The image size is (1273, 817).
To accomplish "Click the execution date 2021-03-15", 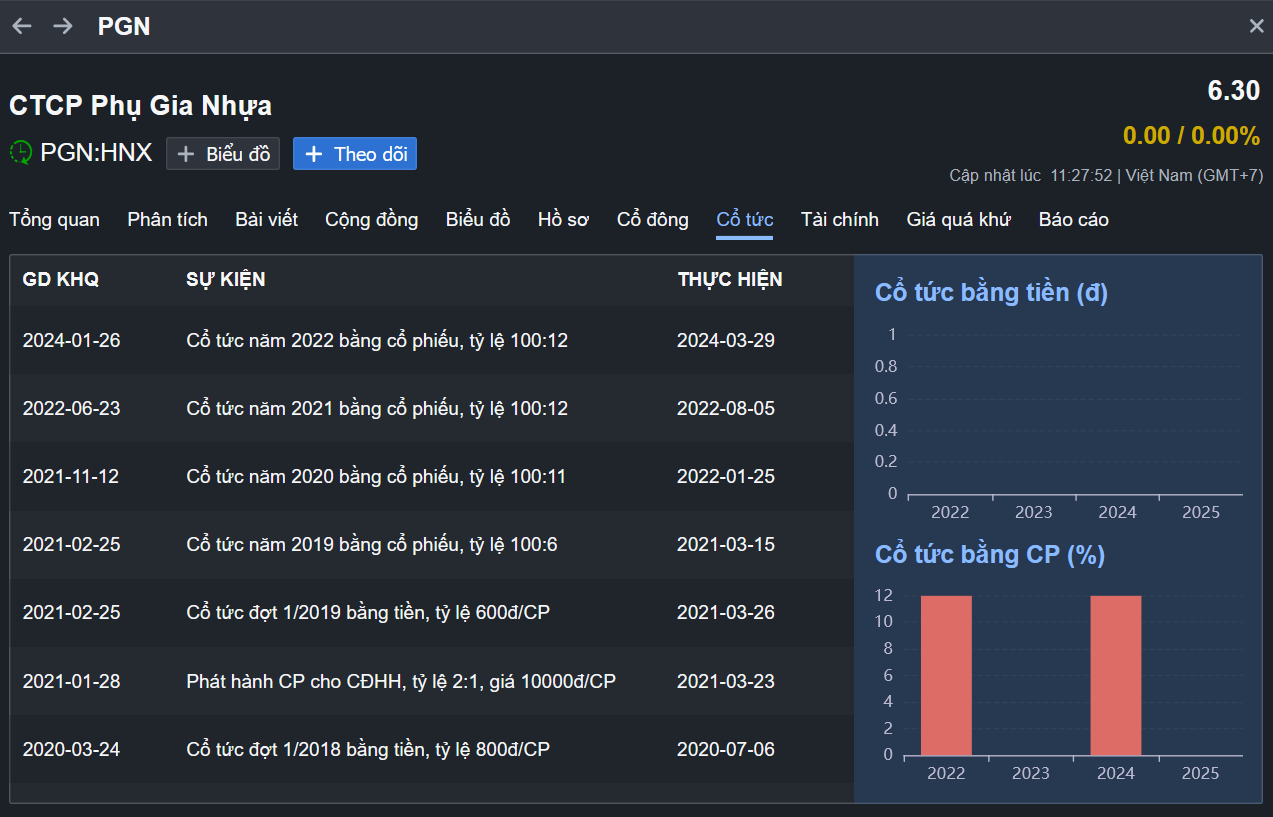I will [726, 545].
